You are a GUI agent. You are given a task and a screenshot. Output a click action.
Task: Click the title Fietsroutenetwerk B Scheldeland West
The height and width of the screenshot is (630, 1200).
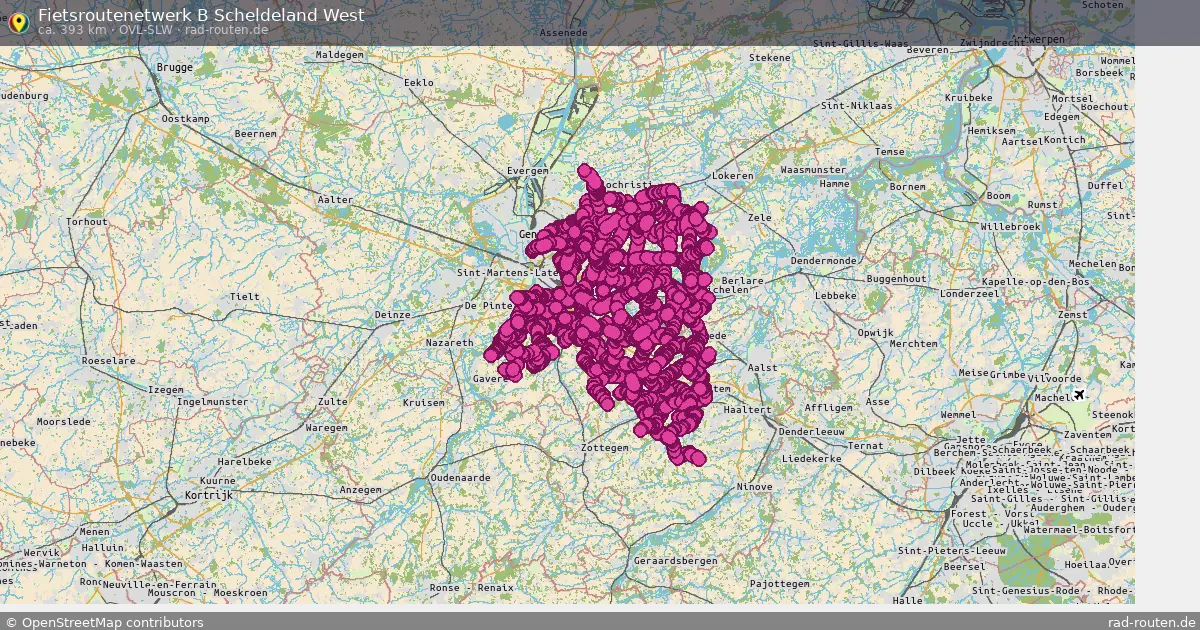(x=201, y=15)
